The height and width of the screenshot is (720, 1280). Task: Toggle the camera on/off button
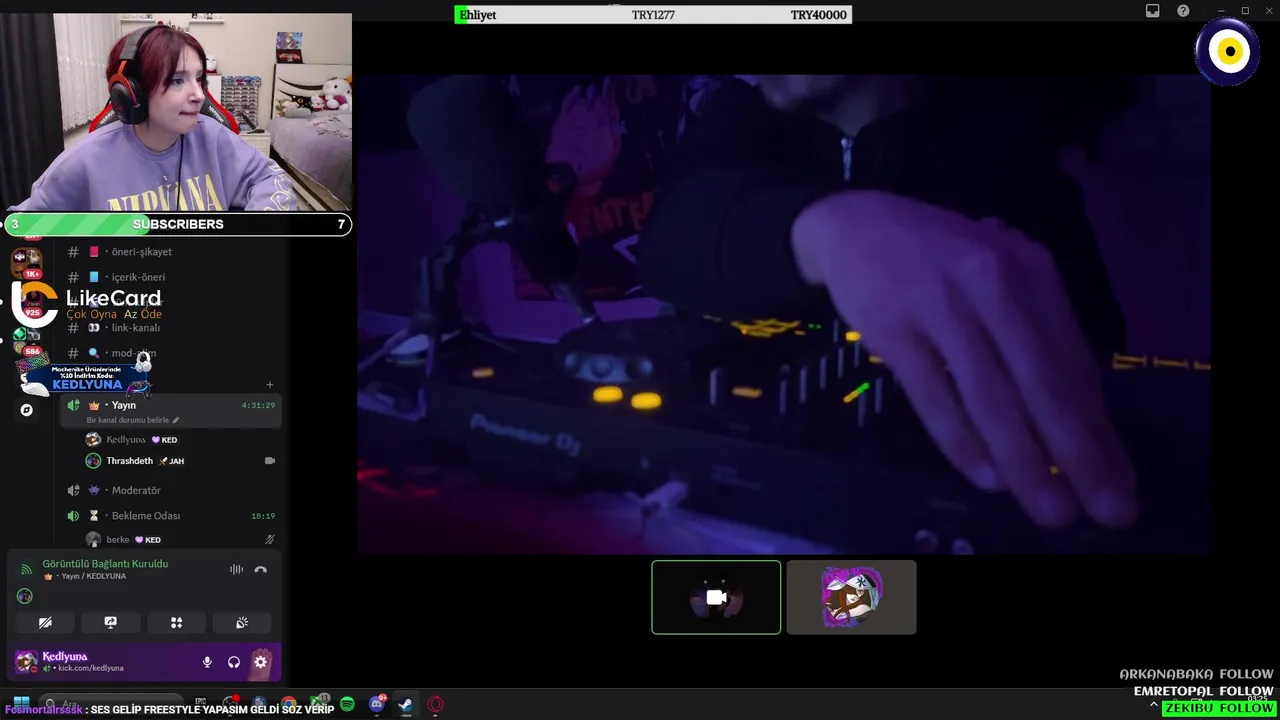(x=45, y=622)
